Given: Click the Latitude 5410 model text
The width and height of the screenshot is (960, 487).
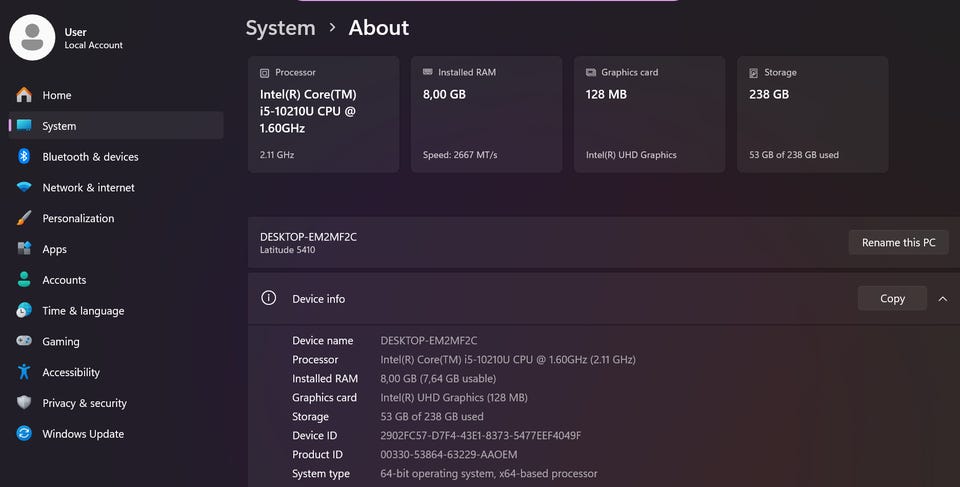Looking at the screenshot, I should [x=287, y=250].
